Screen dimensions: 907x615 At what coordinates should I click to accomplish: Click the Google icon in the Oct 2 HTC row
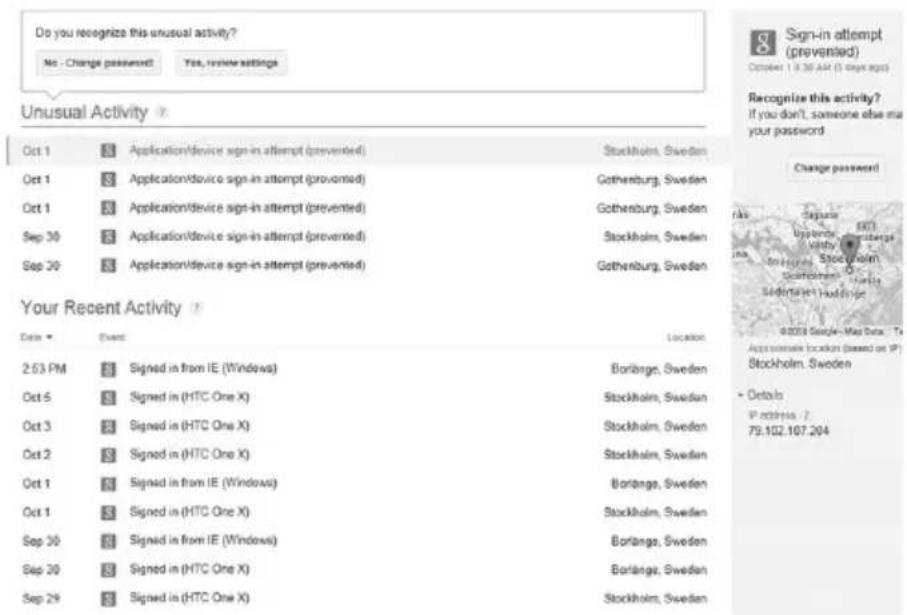108,455
